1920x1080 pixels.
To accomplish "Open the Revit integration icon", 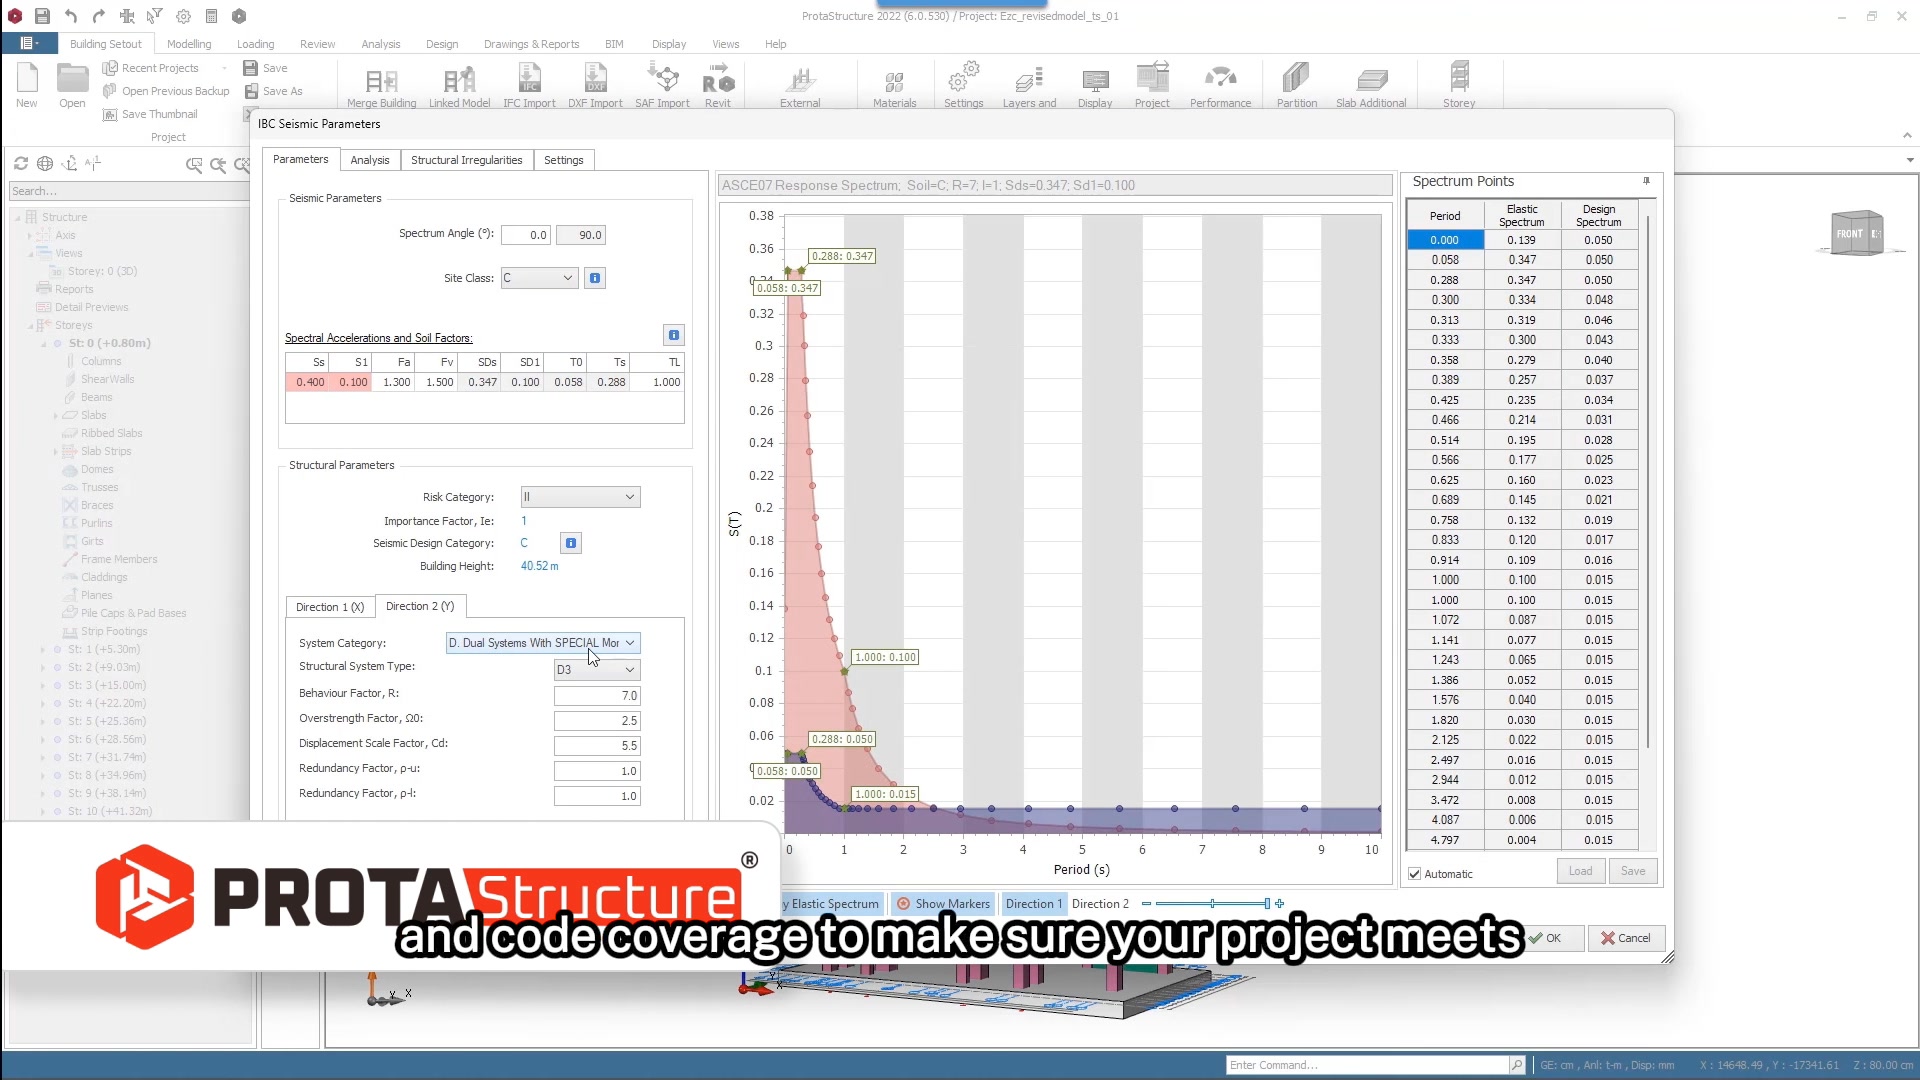I will (718, 85).
